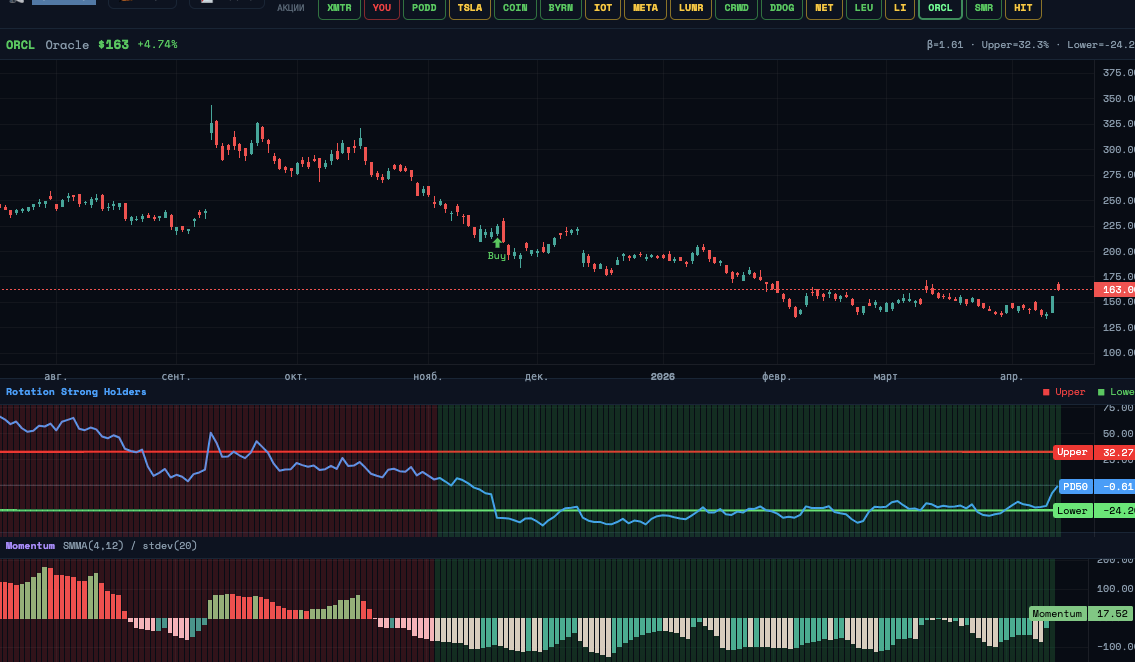Click the red Upper legend swatch
The height and width of the screenshot is (662, 1135).
pyautogui.click(x=1046, y=392)
